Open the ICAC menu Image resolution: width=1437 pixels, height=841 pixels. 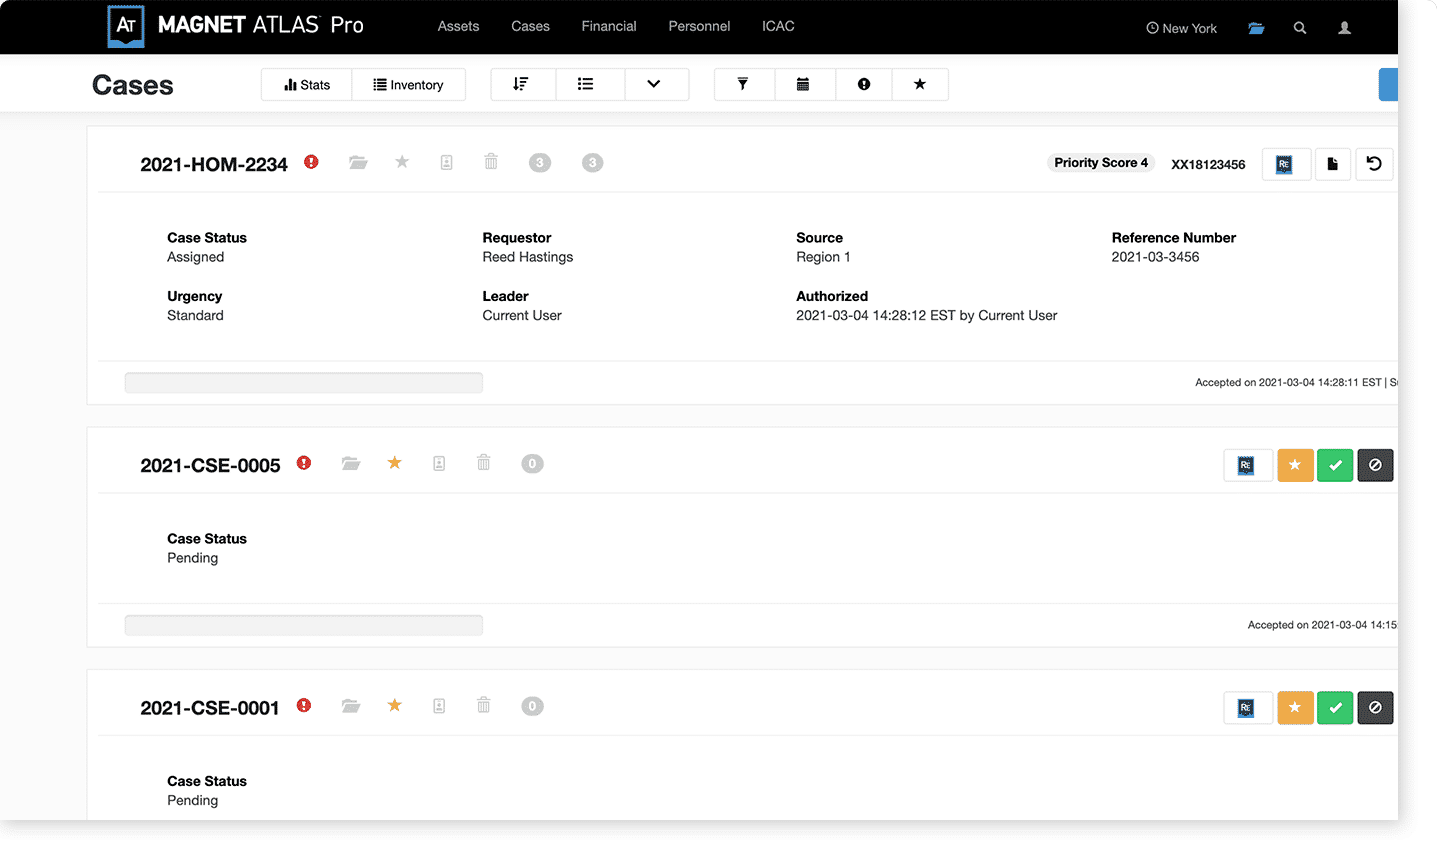pyautogui.click(x=778, y=26)
